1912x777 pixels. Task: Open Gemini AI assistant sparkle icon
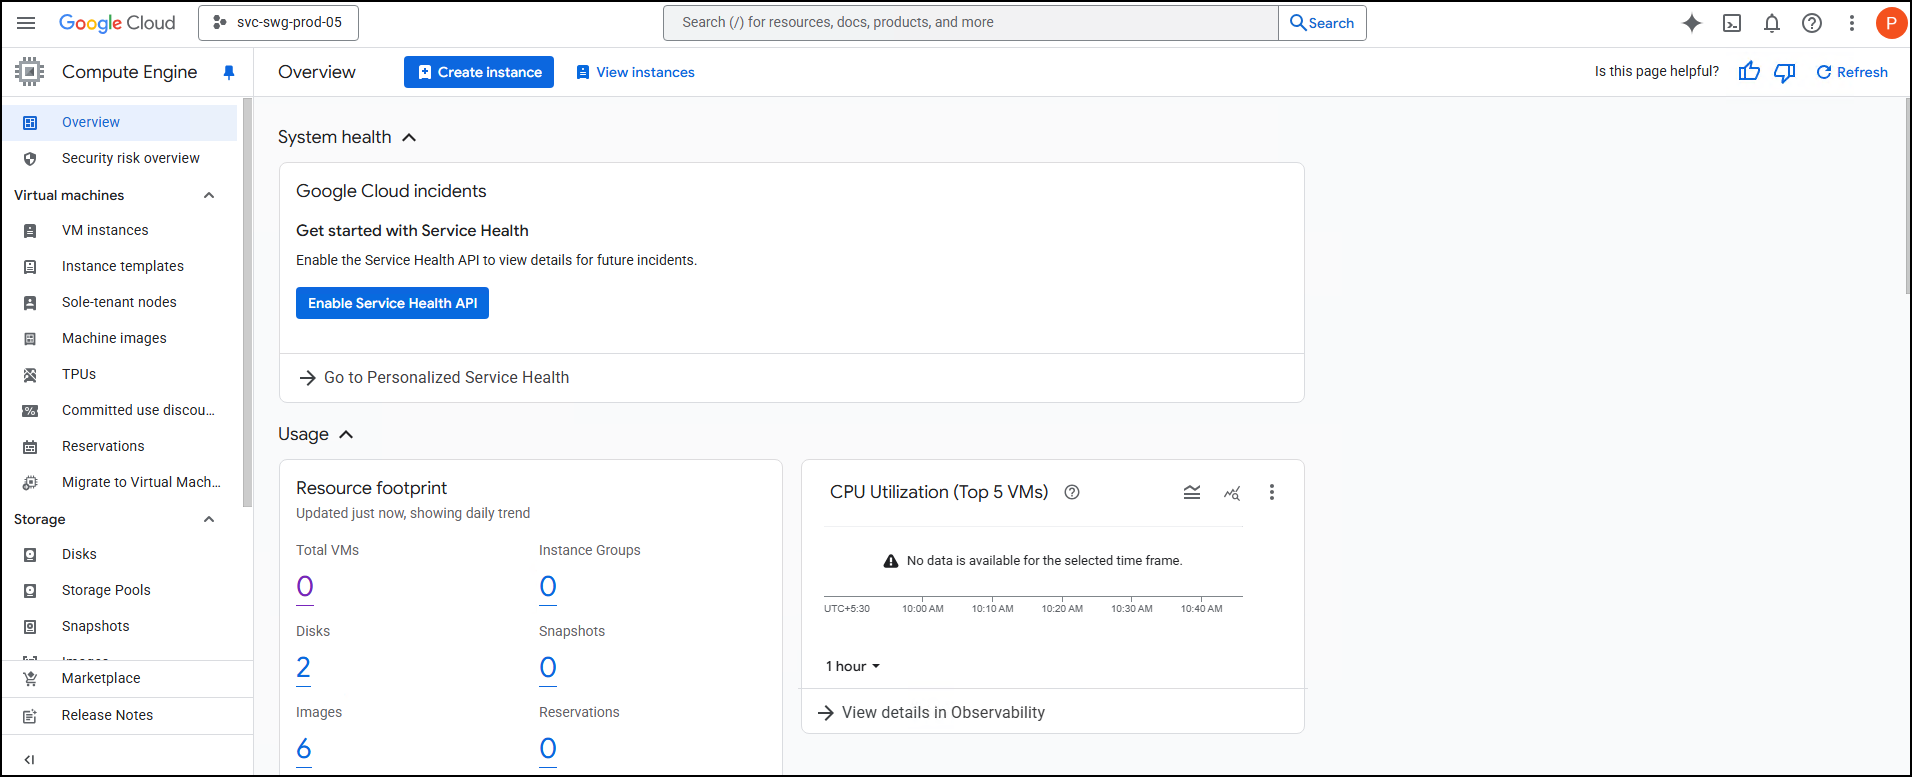pyautogui.click(x=1691, y=23)
